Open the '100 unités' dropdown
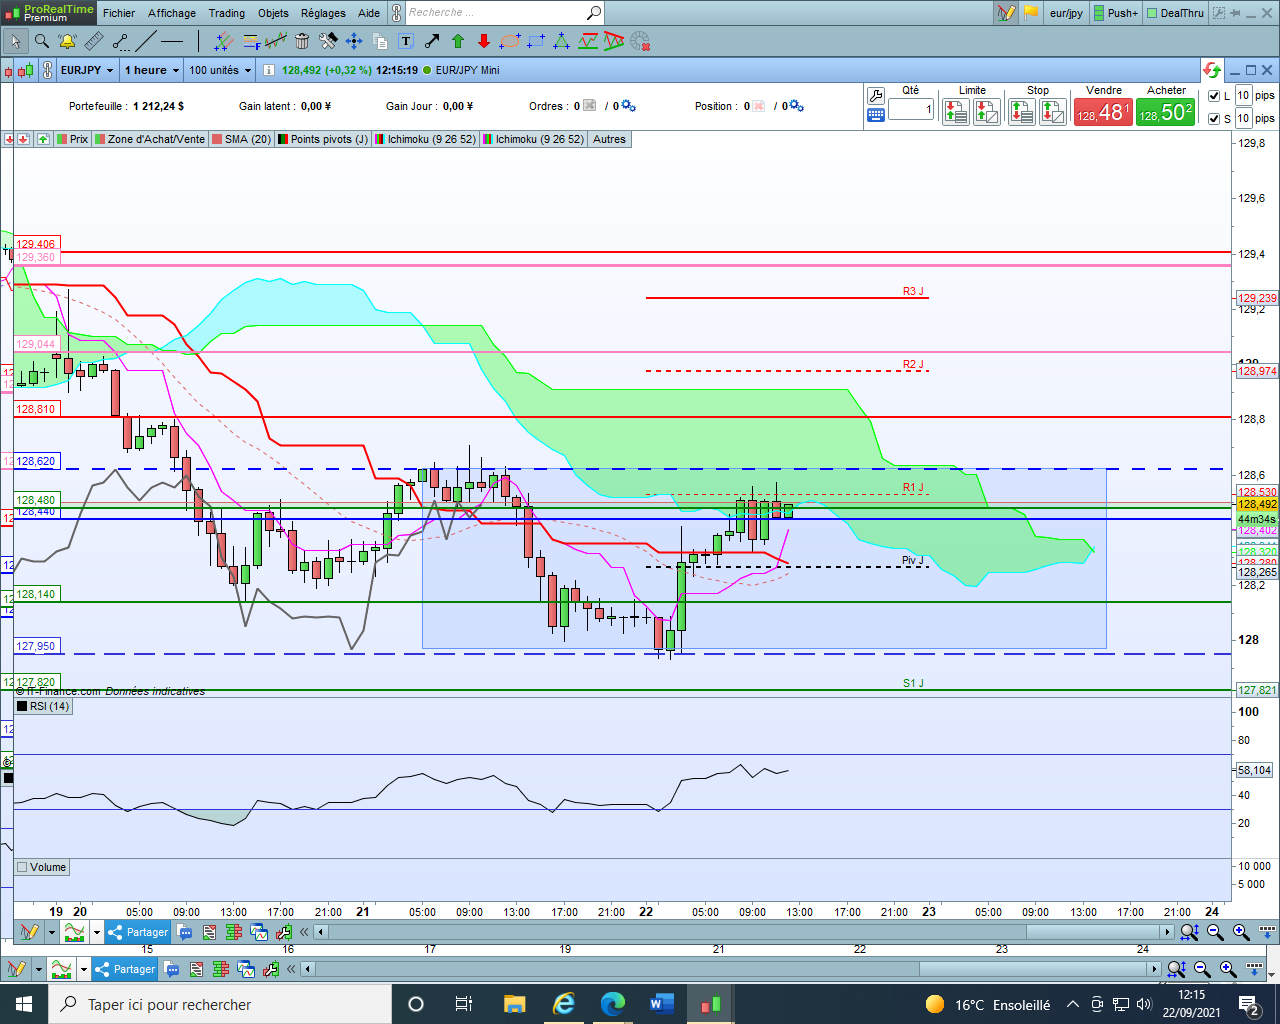The height and width of the screenshot is (1024, 1280). pos(220,70)
